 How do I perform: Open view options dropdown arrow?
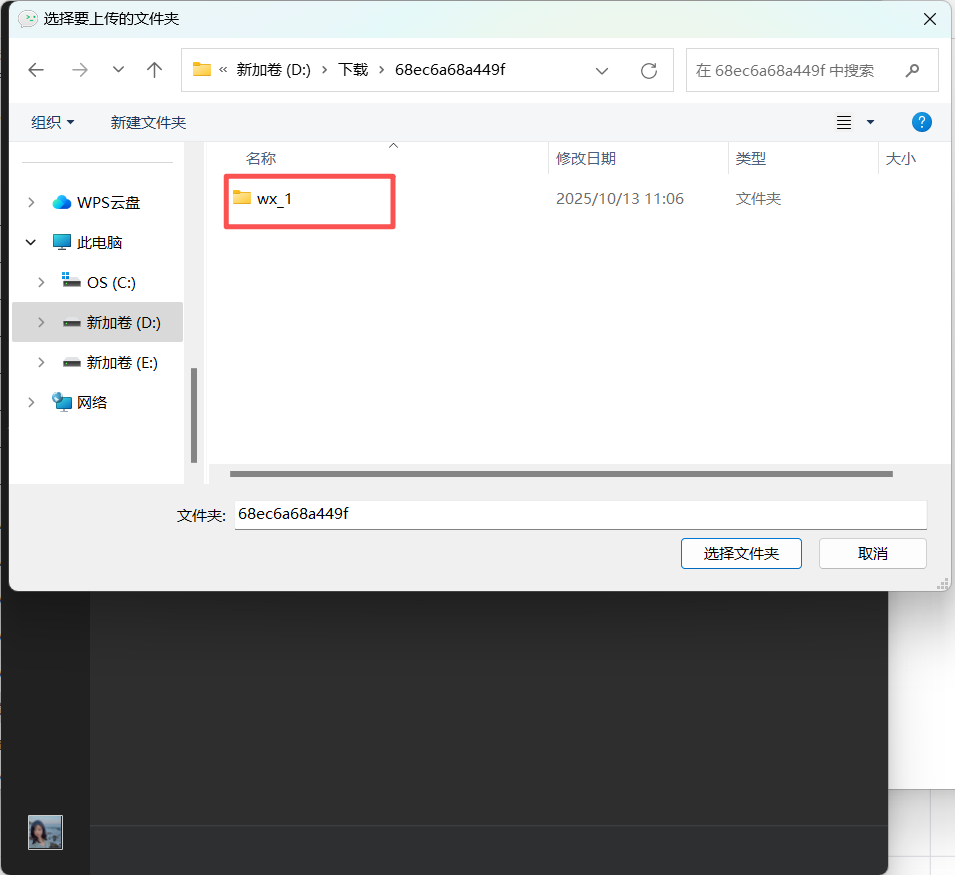870,122
